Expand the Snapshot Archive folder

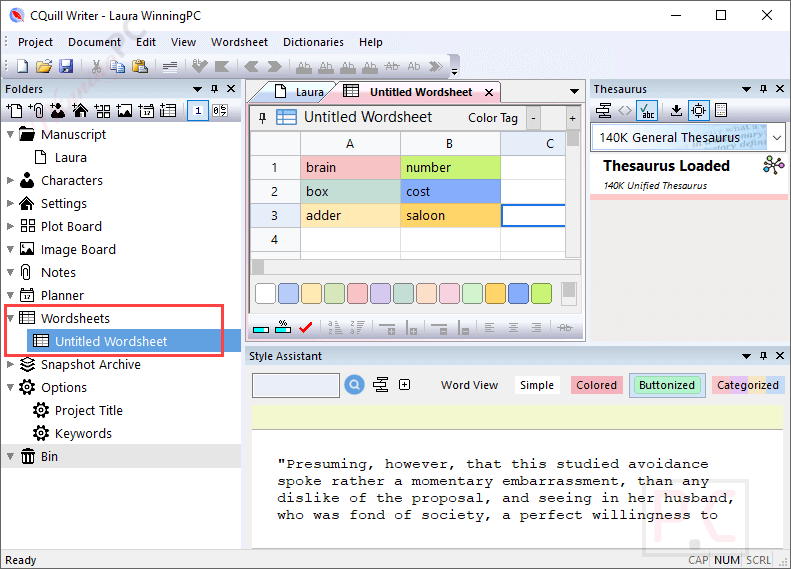(x=10, y=364)
